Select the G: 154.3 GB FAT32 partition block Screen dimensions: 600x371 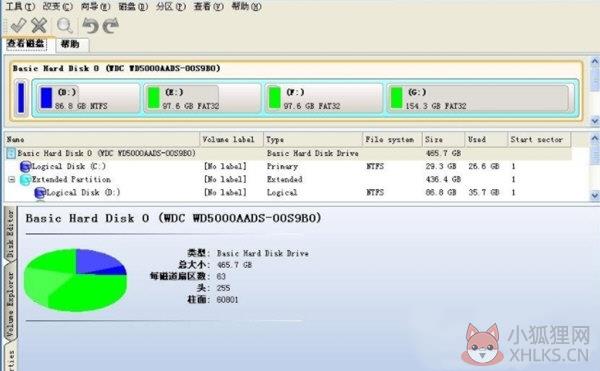click(x=481, y=98)
